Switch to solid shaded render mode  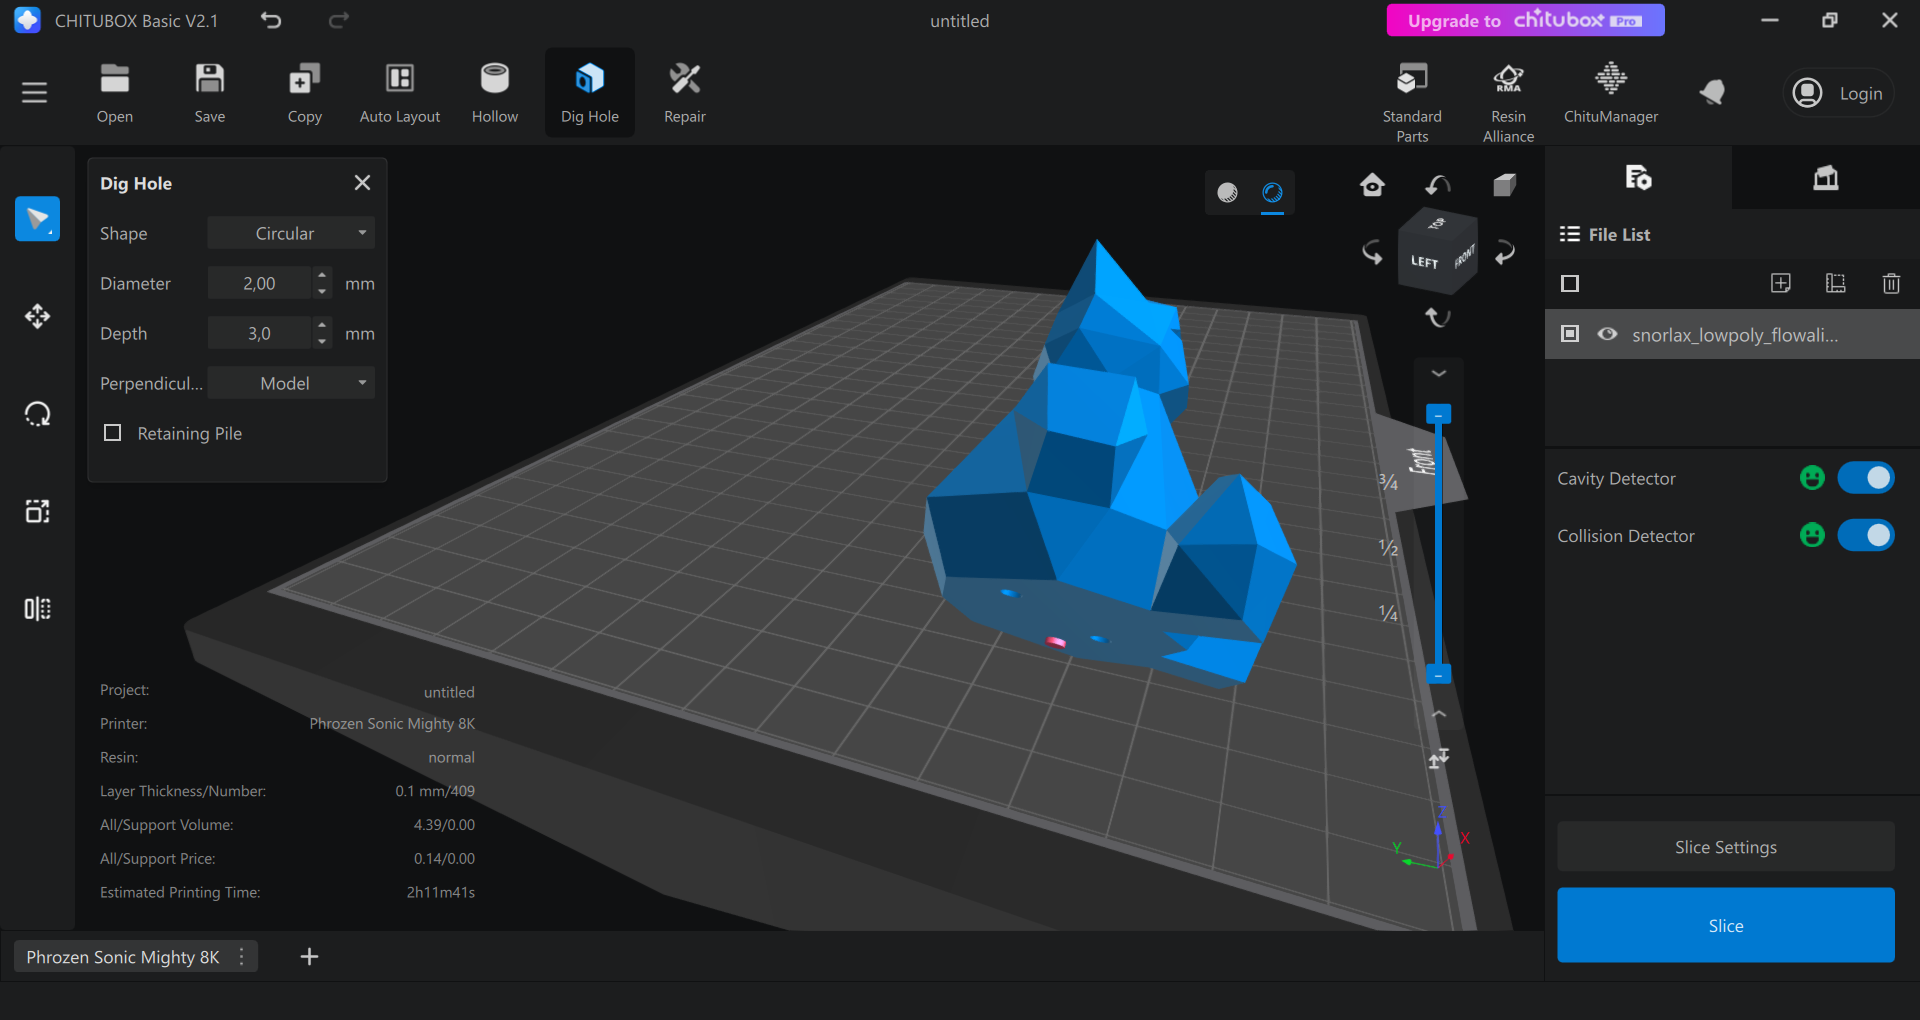coord(1228,193)
